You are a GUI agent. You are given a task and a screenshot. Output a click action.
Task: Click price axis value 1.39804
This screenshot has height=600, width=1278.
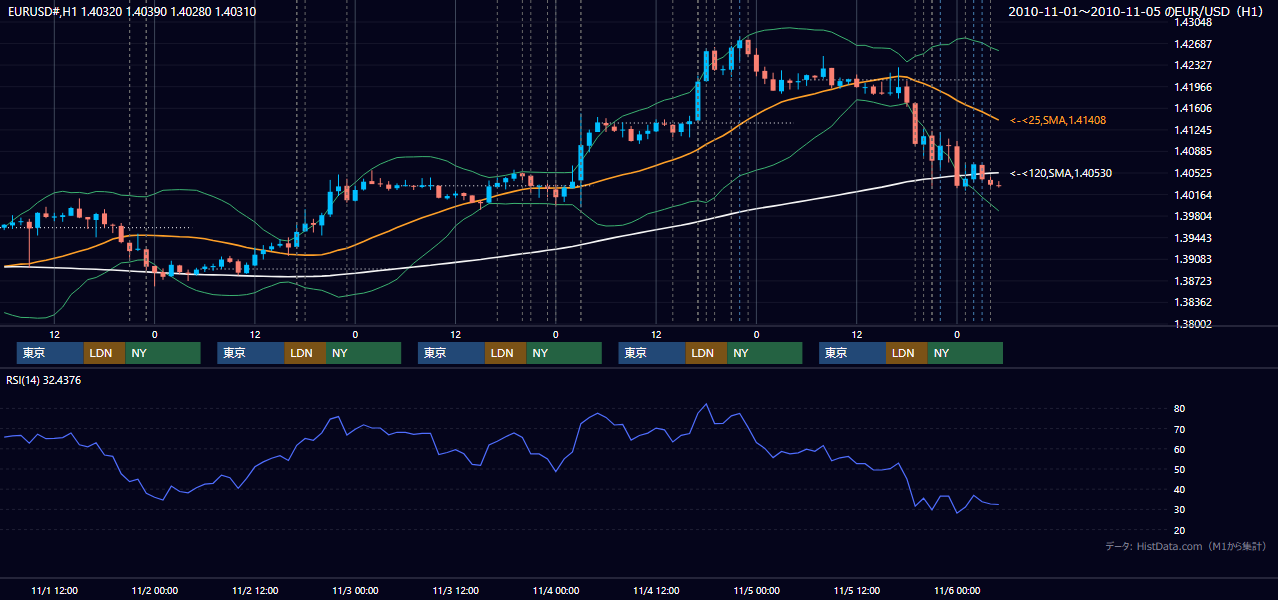click(x=1193, y=216)
